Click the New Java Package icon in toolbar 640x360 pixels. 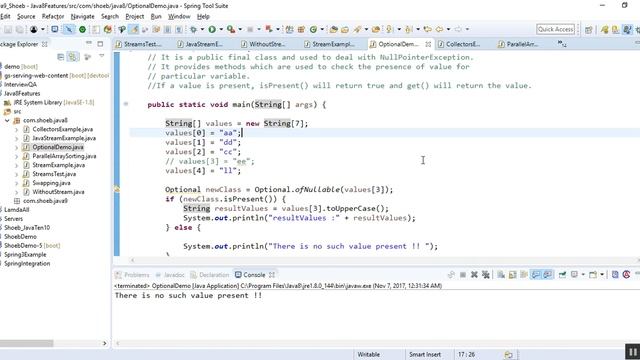[x=301, y=29]
